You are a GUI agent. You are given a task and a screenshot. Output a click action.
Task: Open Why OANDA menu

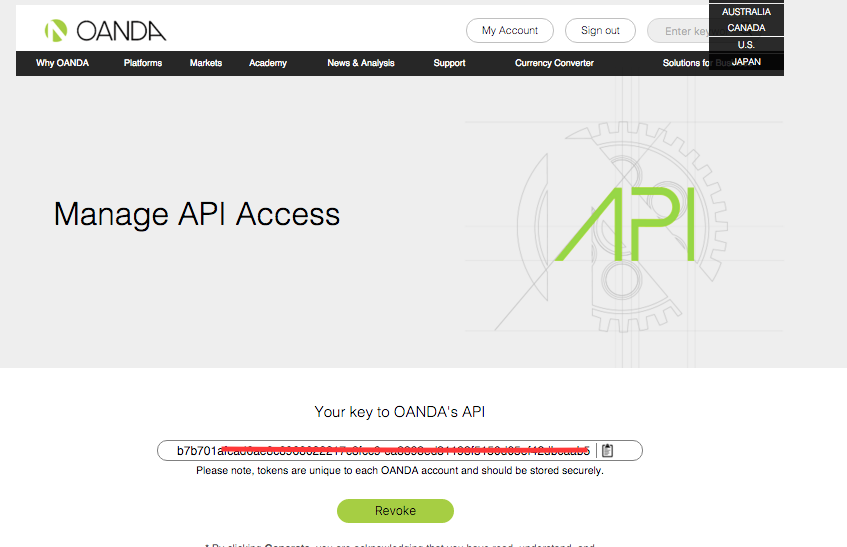(63, 63)
